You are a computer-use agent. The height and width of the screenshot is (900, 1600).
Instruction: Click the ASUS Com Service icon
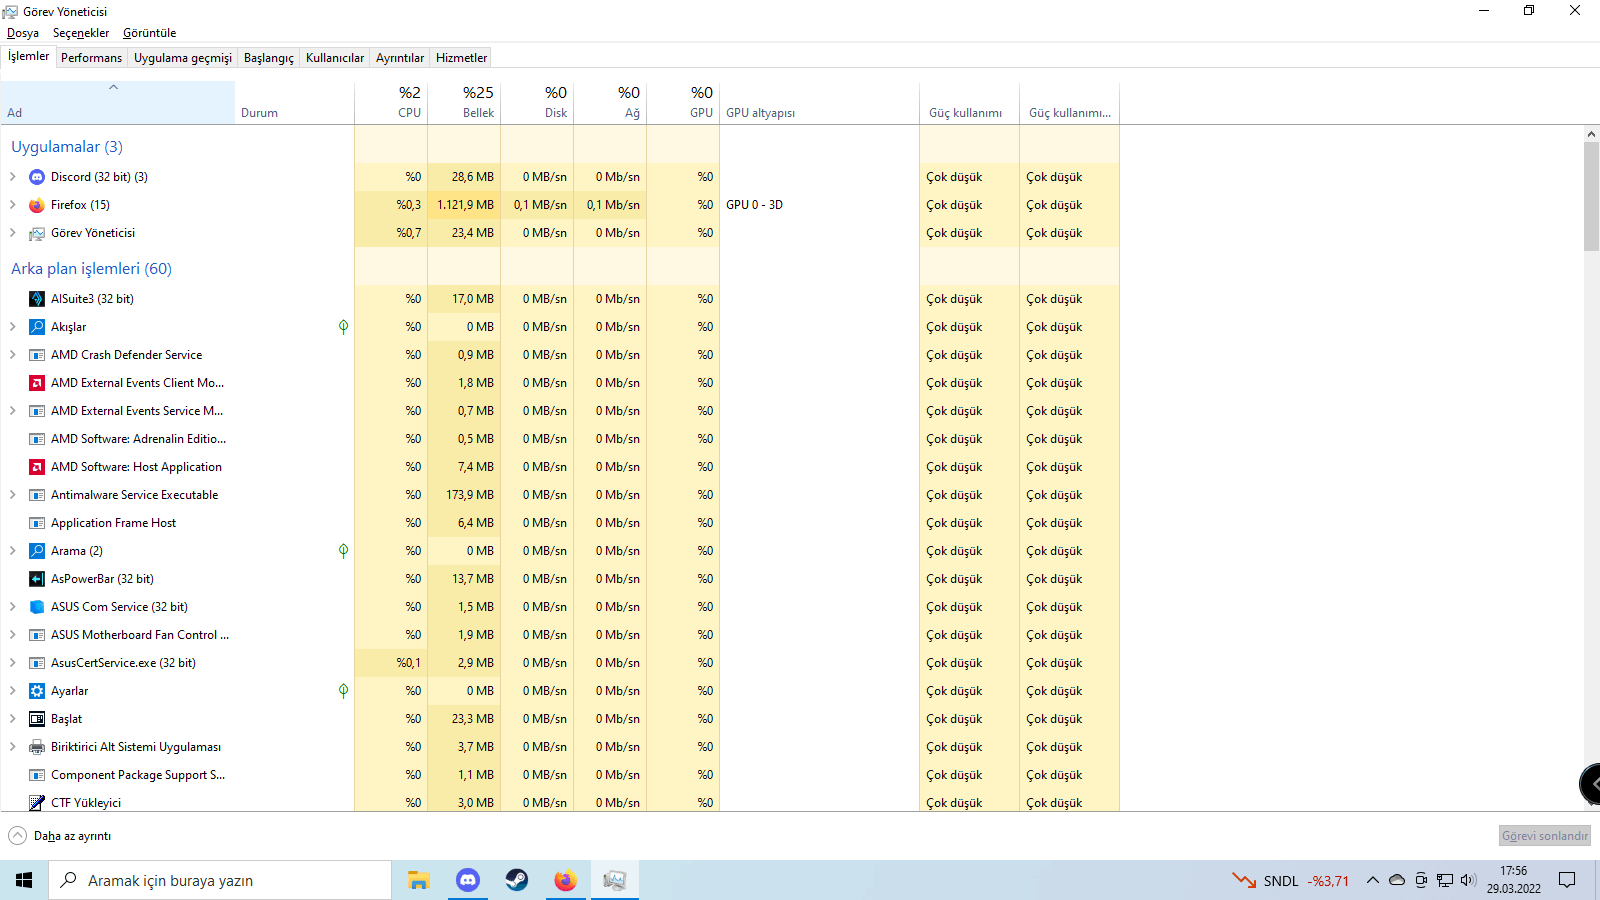coord(37,607)
